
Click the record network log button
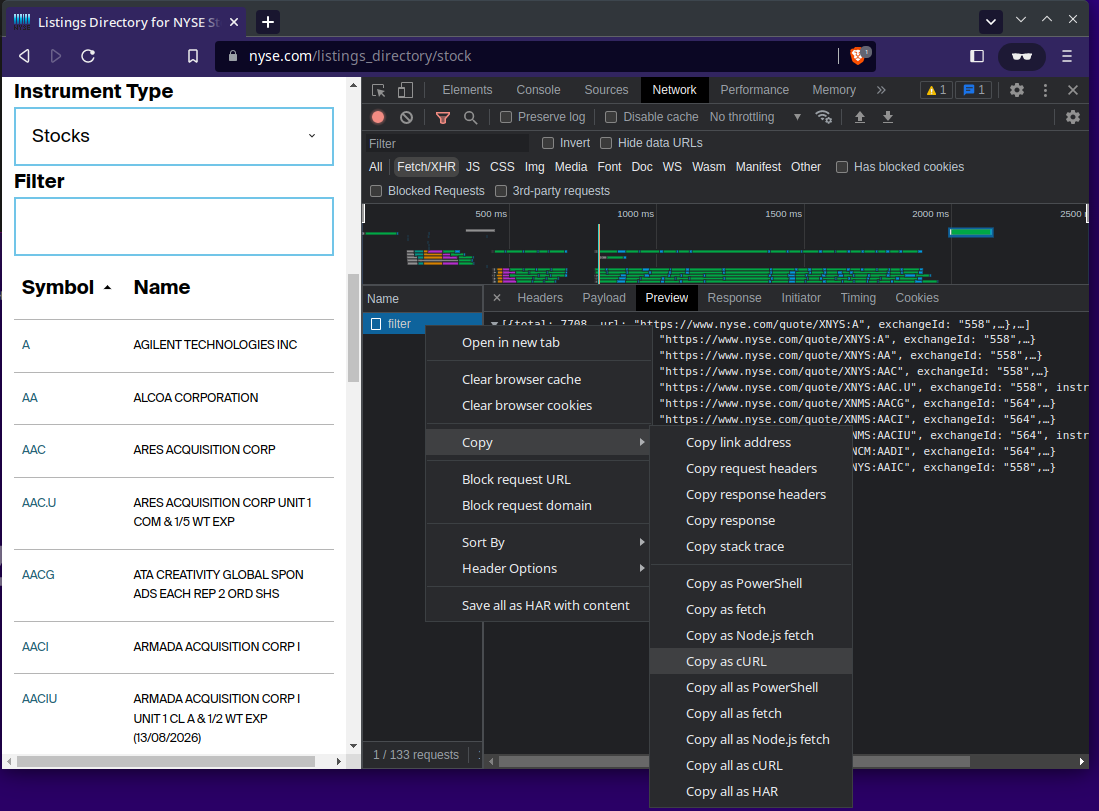[378, 117]
